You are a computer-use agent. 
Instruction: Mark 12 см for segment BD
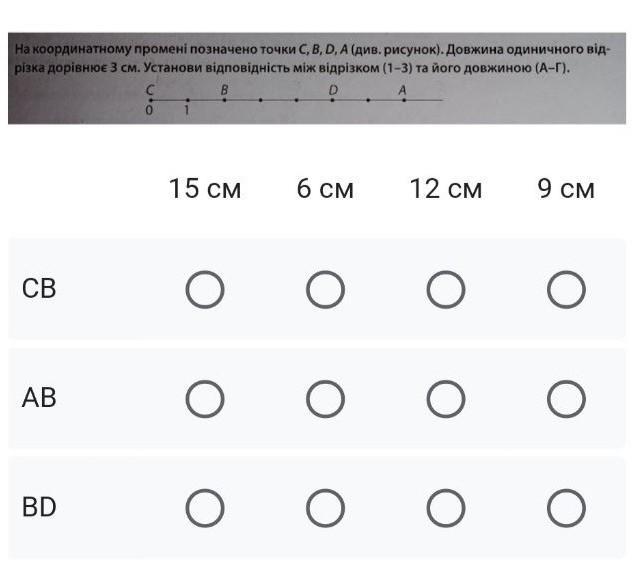[x=446, y=508]
